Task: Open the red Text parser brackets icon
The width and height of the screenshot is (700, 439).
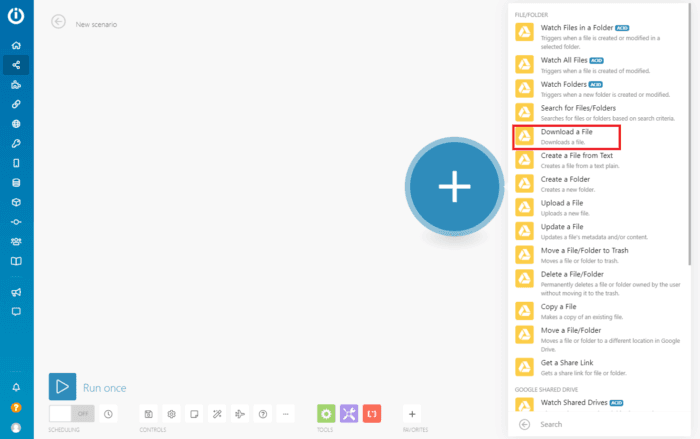Action: tap(372, 414)
